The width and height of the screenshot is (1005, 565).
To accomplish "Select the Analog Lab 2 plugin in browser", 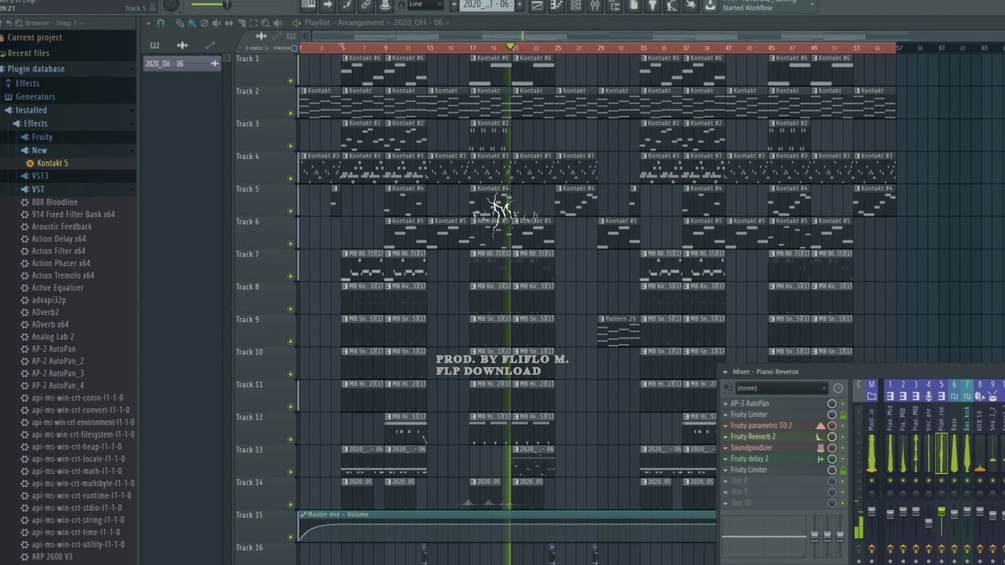I will click(x=53, y=337).
